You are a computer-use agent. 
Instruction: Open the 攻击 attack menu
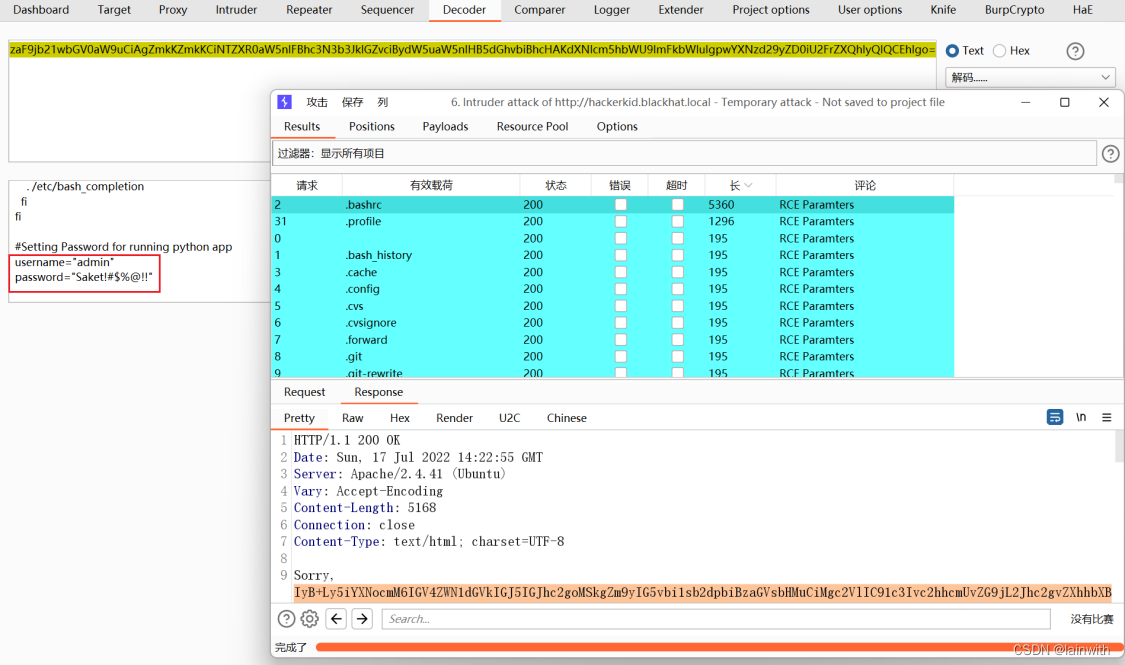[x=316, y=103]
